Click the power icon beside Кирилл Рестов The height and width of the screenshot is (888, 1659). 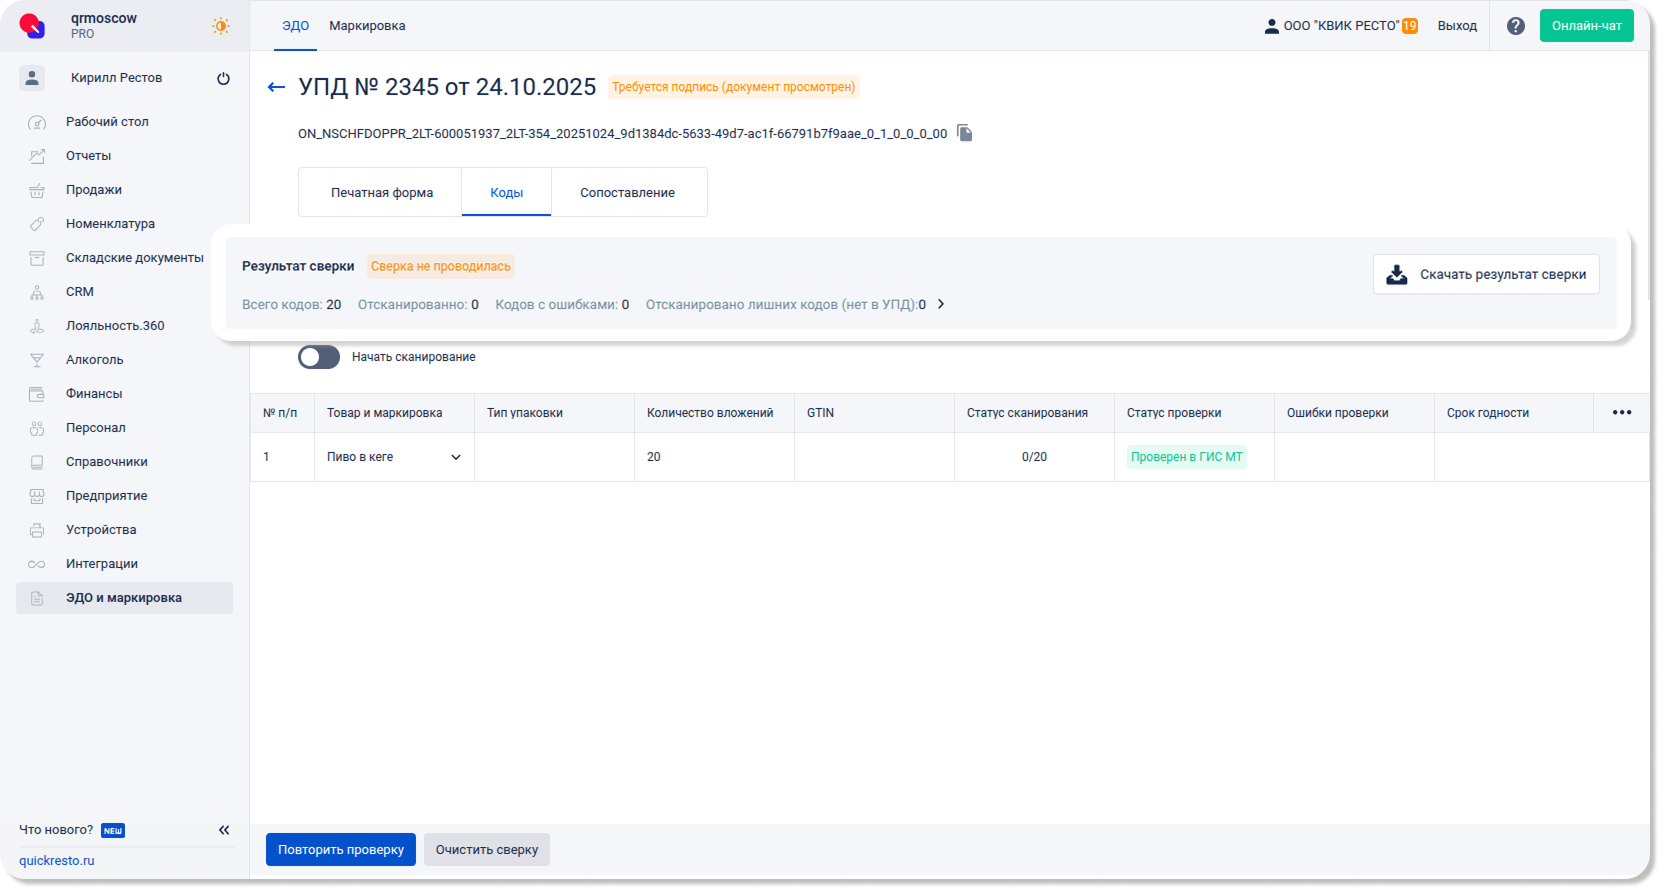223,78
